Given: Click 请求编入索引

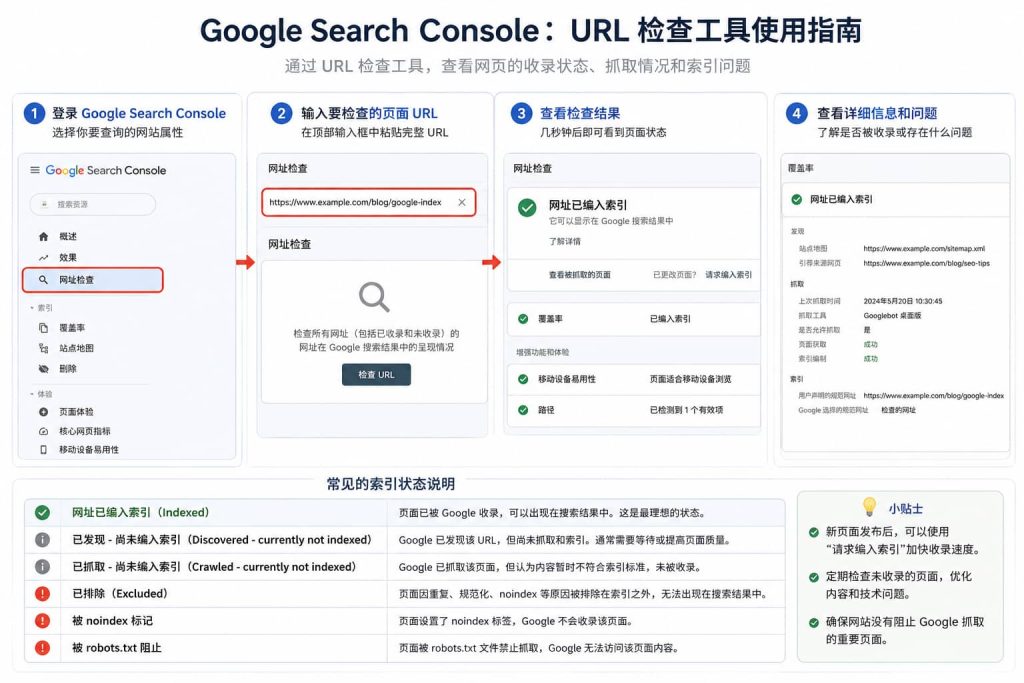Looking at the screenshot, I should 728,275.
